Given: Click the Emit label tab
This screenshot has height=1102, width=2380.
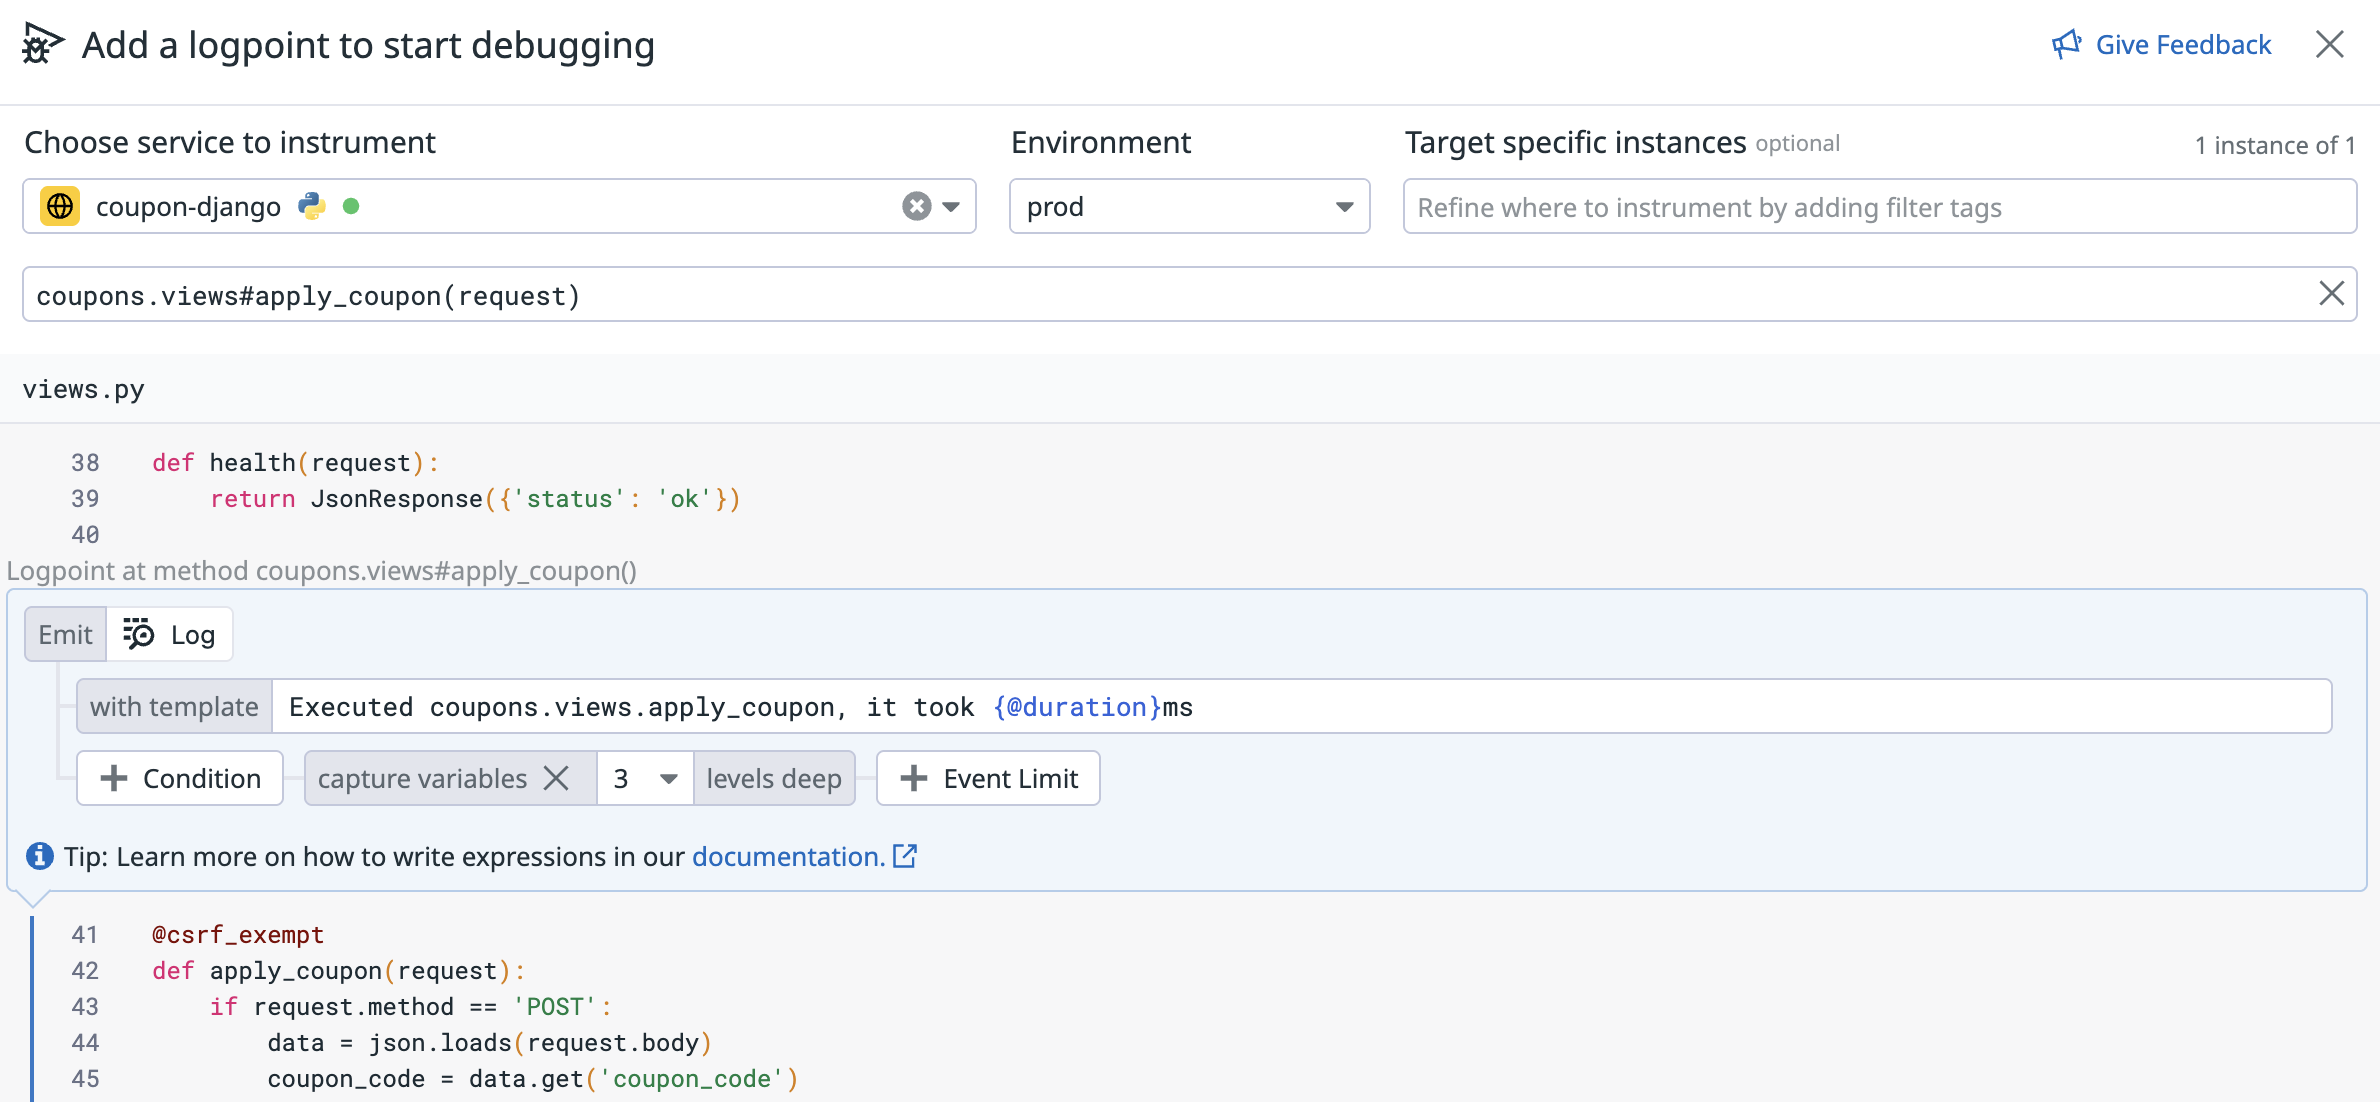Looking at the screenshot, I should pos(65,634).
